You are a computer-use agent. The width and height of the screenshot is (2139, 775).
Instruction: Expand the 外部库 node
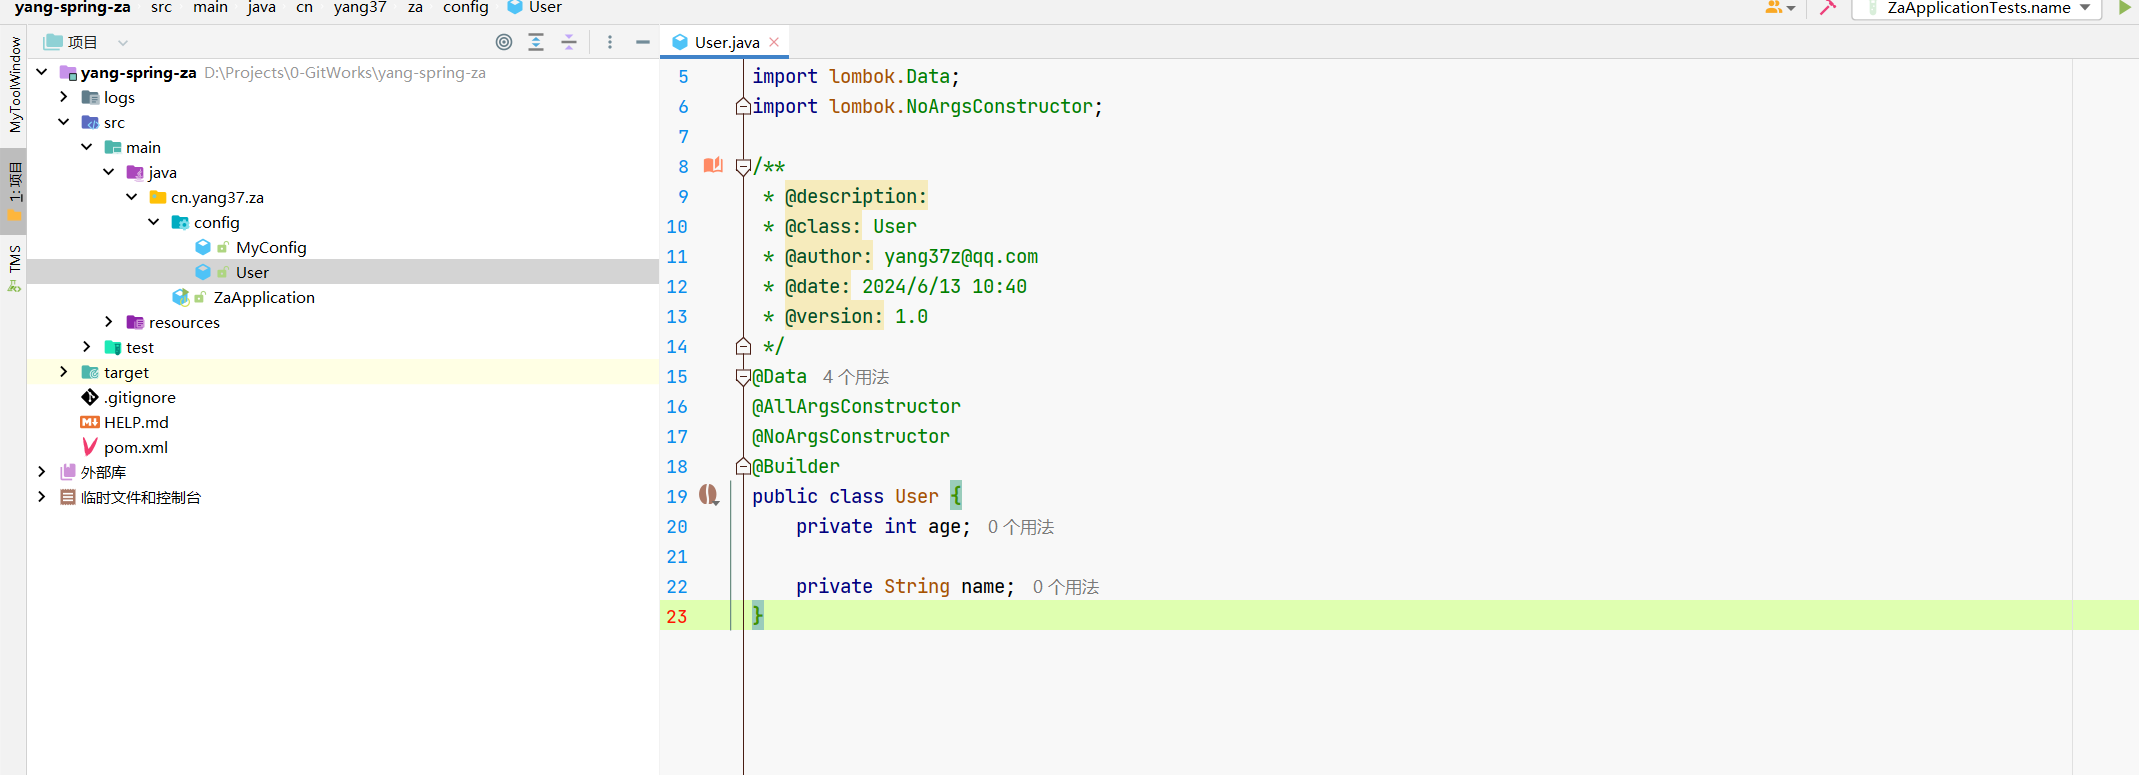point(42,472)
